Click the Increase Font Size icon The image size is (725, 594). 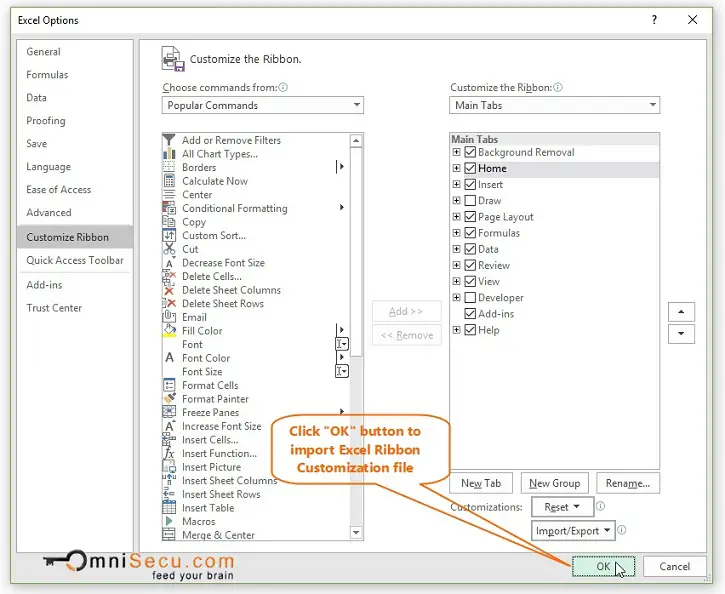click(169, 426)
